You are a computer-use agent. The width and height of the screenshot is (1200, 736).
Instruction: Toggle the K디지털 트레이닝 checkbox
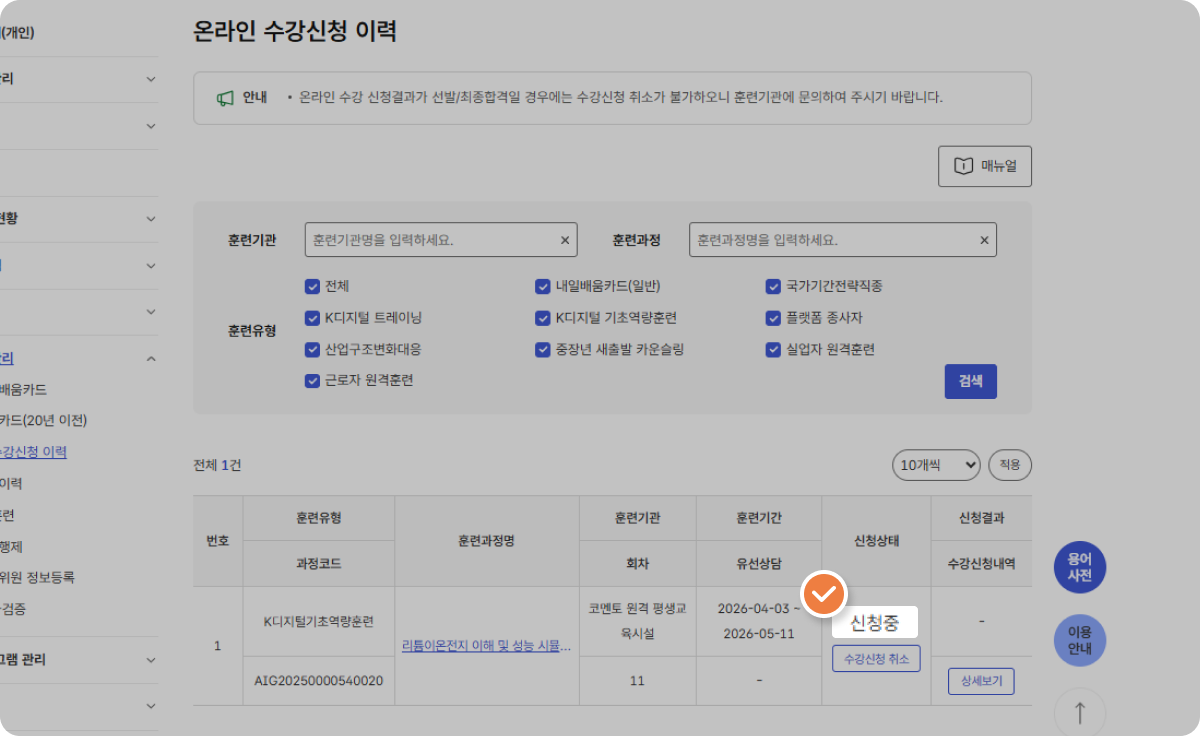[312, 318]
